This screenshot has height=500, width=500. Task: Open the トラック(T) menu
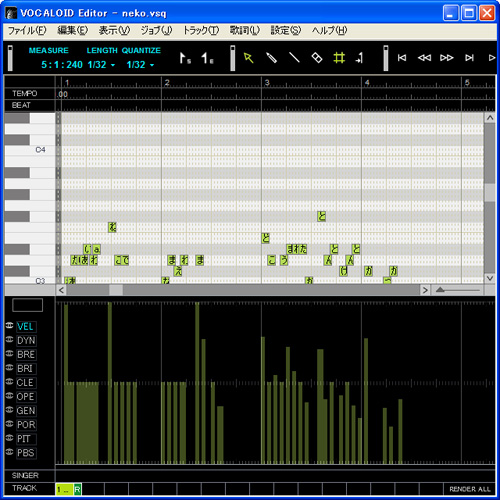pyautogui.click(x=201, y=31)
